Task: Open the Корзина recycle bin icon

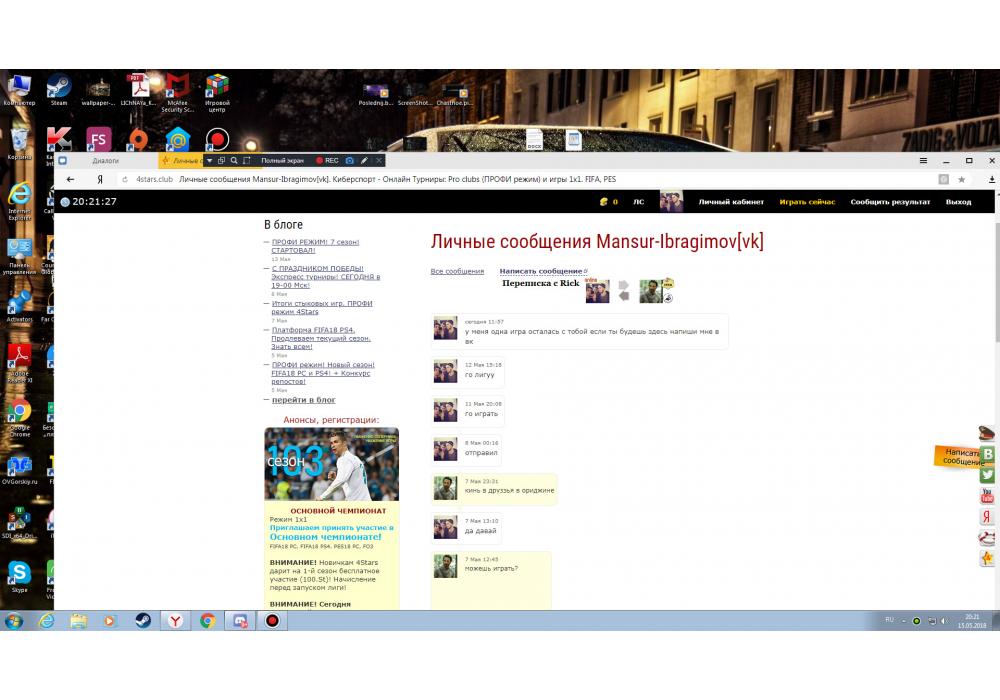Action: click(20, 143)
